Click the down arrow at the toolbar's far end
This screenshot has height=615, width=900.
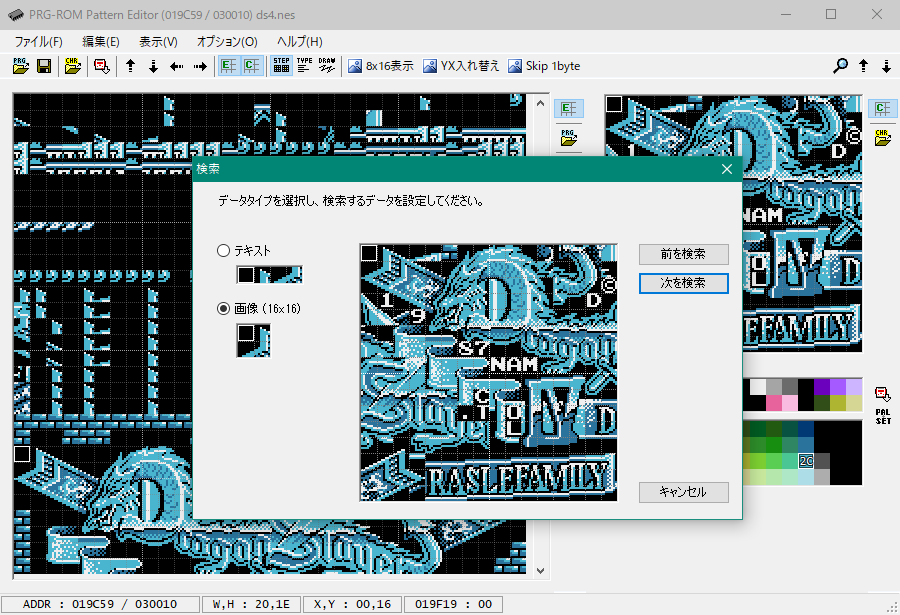pyautogui.click(x=886, y=66)
